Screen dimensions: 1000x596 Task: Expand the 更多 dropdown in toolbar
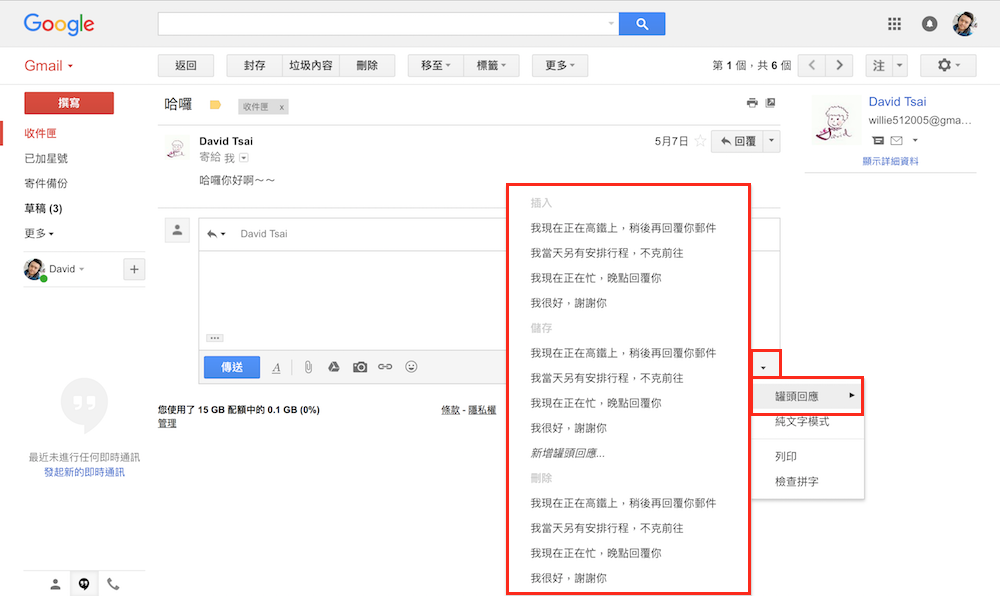pyautogui.click(x=560, y=66)
